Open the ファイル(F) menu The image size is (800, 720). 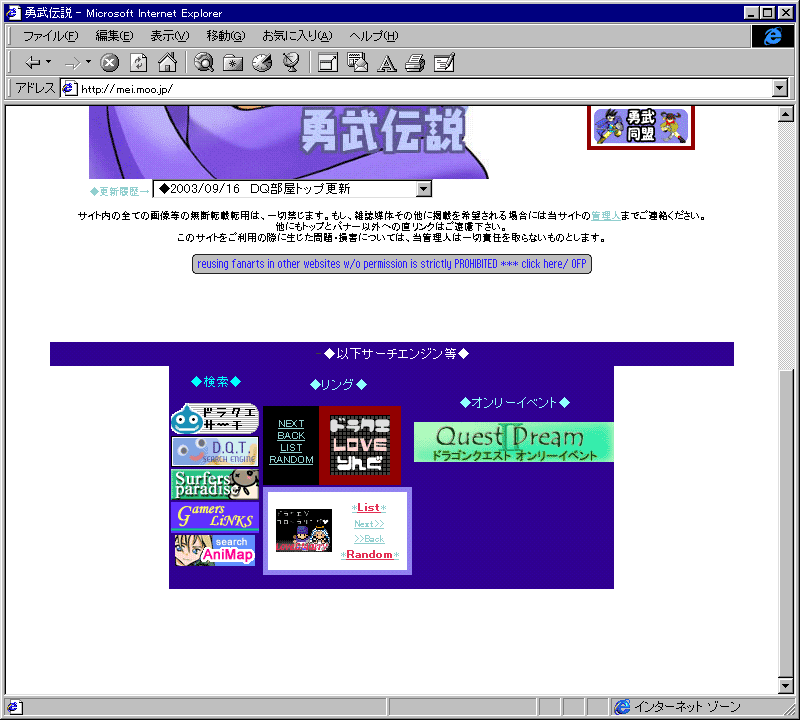51,36
